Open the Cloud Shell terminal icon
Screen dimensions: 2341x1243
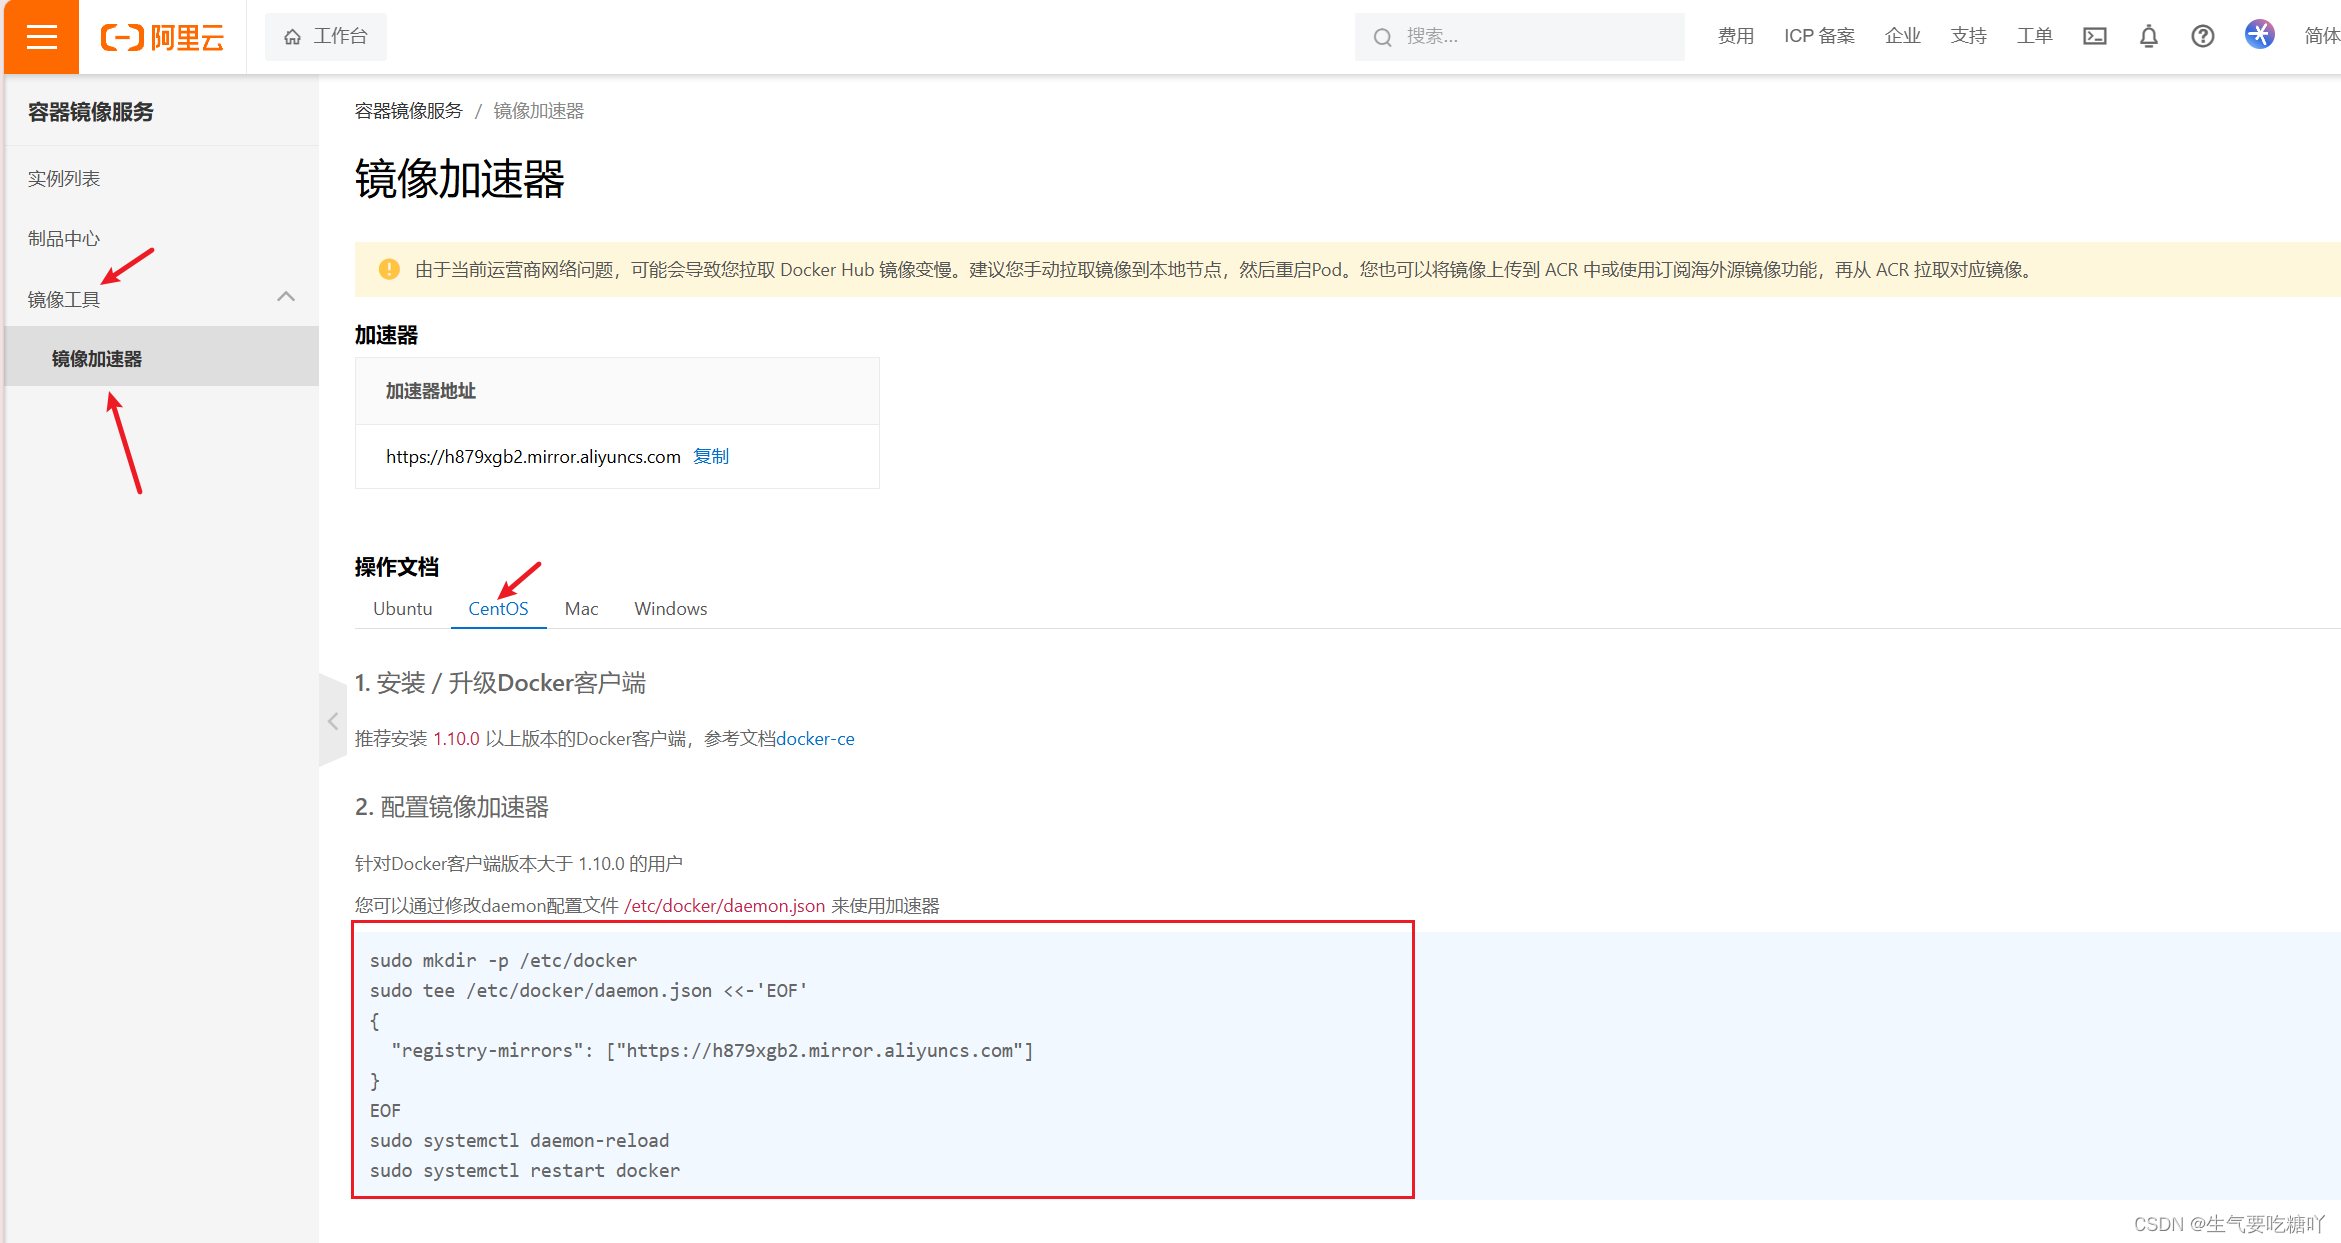tap(2095, 36)
